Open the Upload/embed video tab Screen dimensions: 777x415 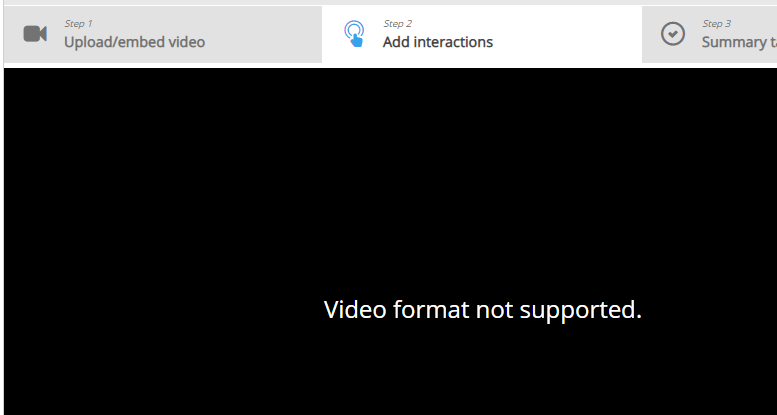point(163,34)
